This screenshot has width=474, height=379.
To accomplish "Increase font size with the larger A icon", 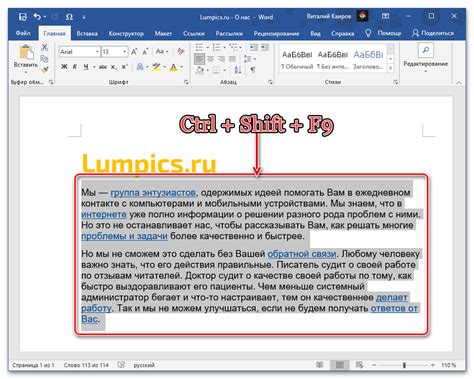I will [134, 52].
